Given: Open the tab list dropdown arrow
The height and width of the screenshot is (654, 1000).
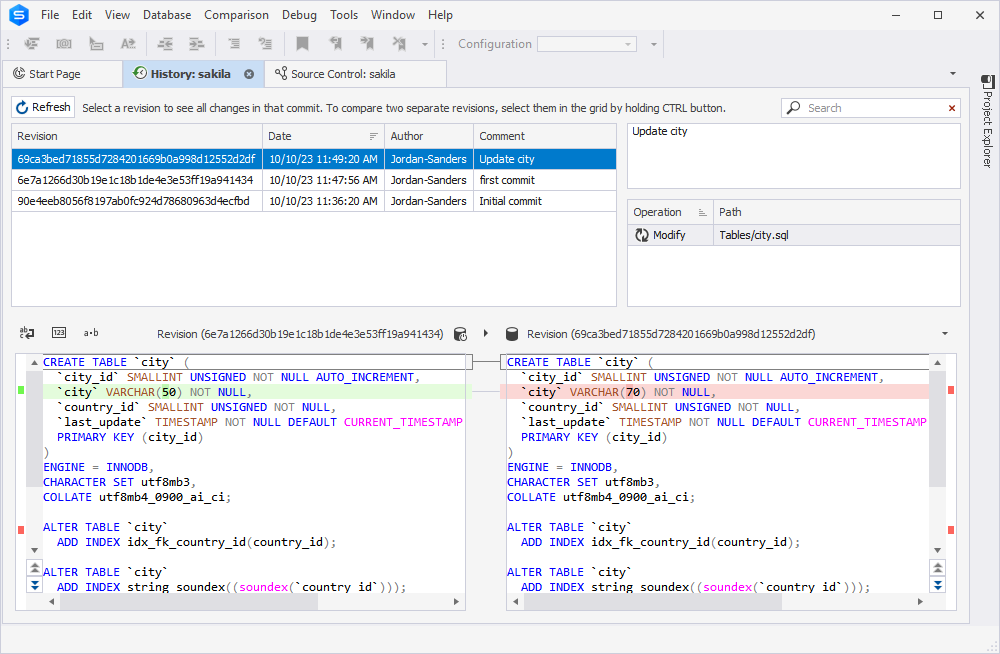Looking at the screenshot, I should [x=953, y=73].
